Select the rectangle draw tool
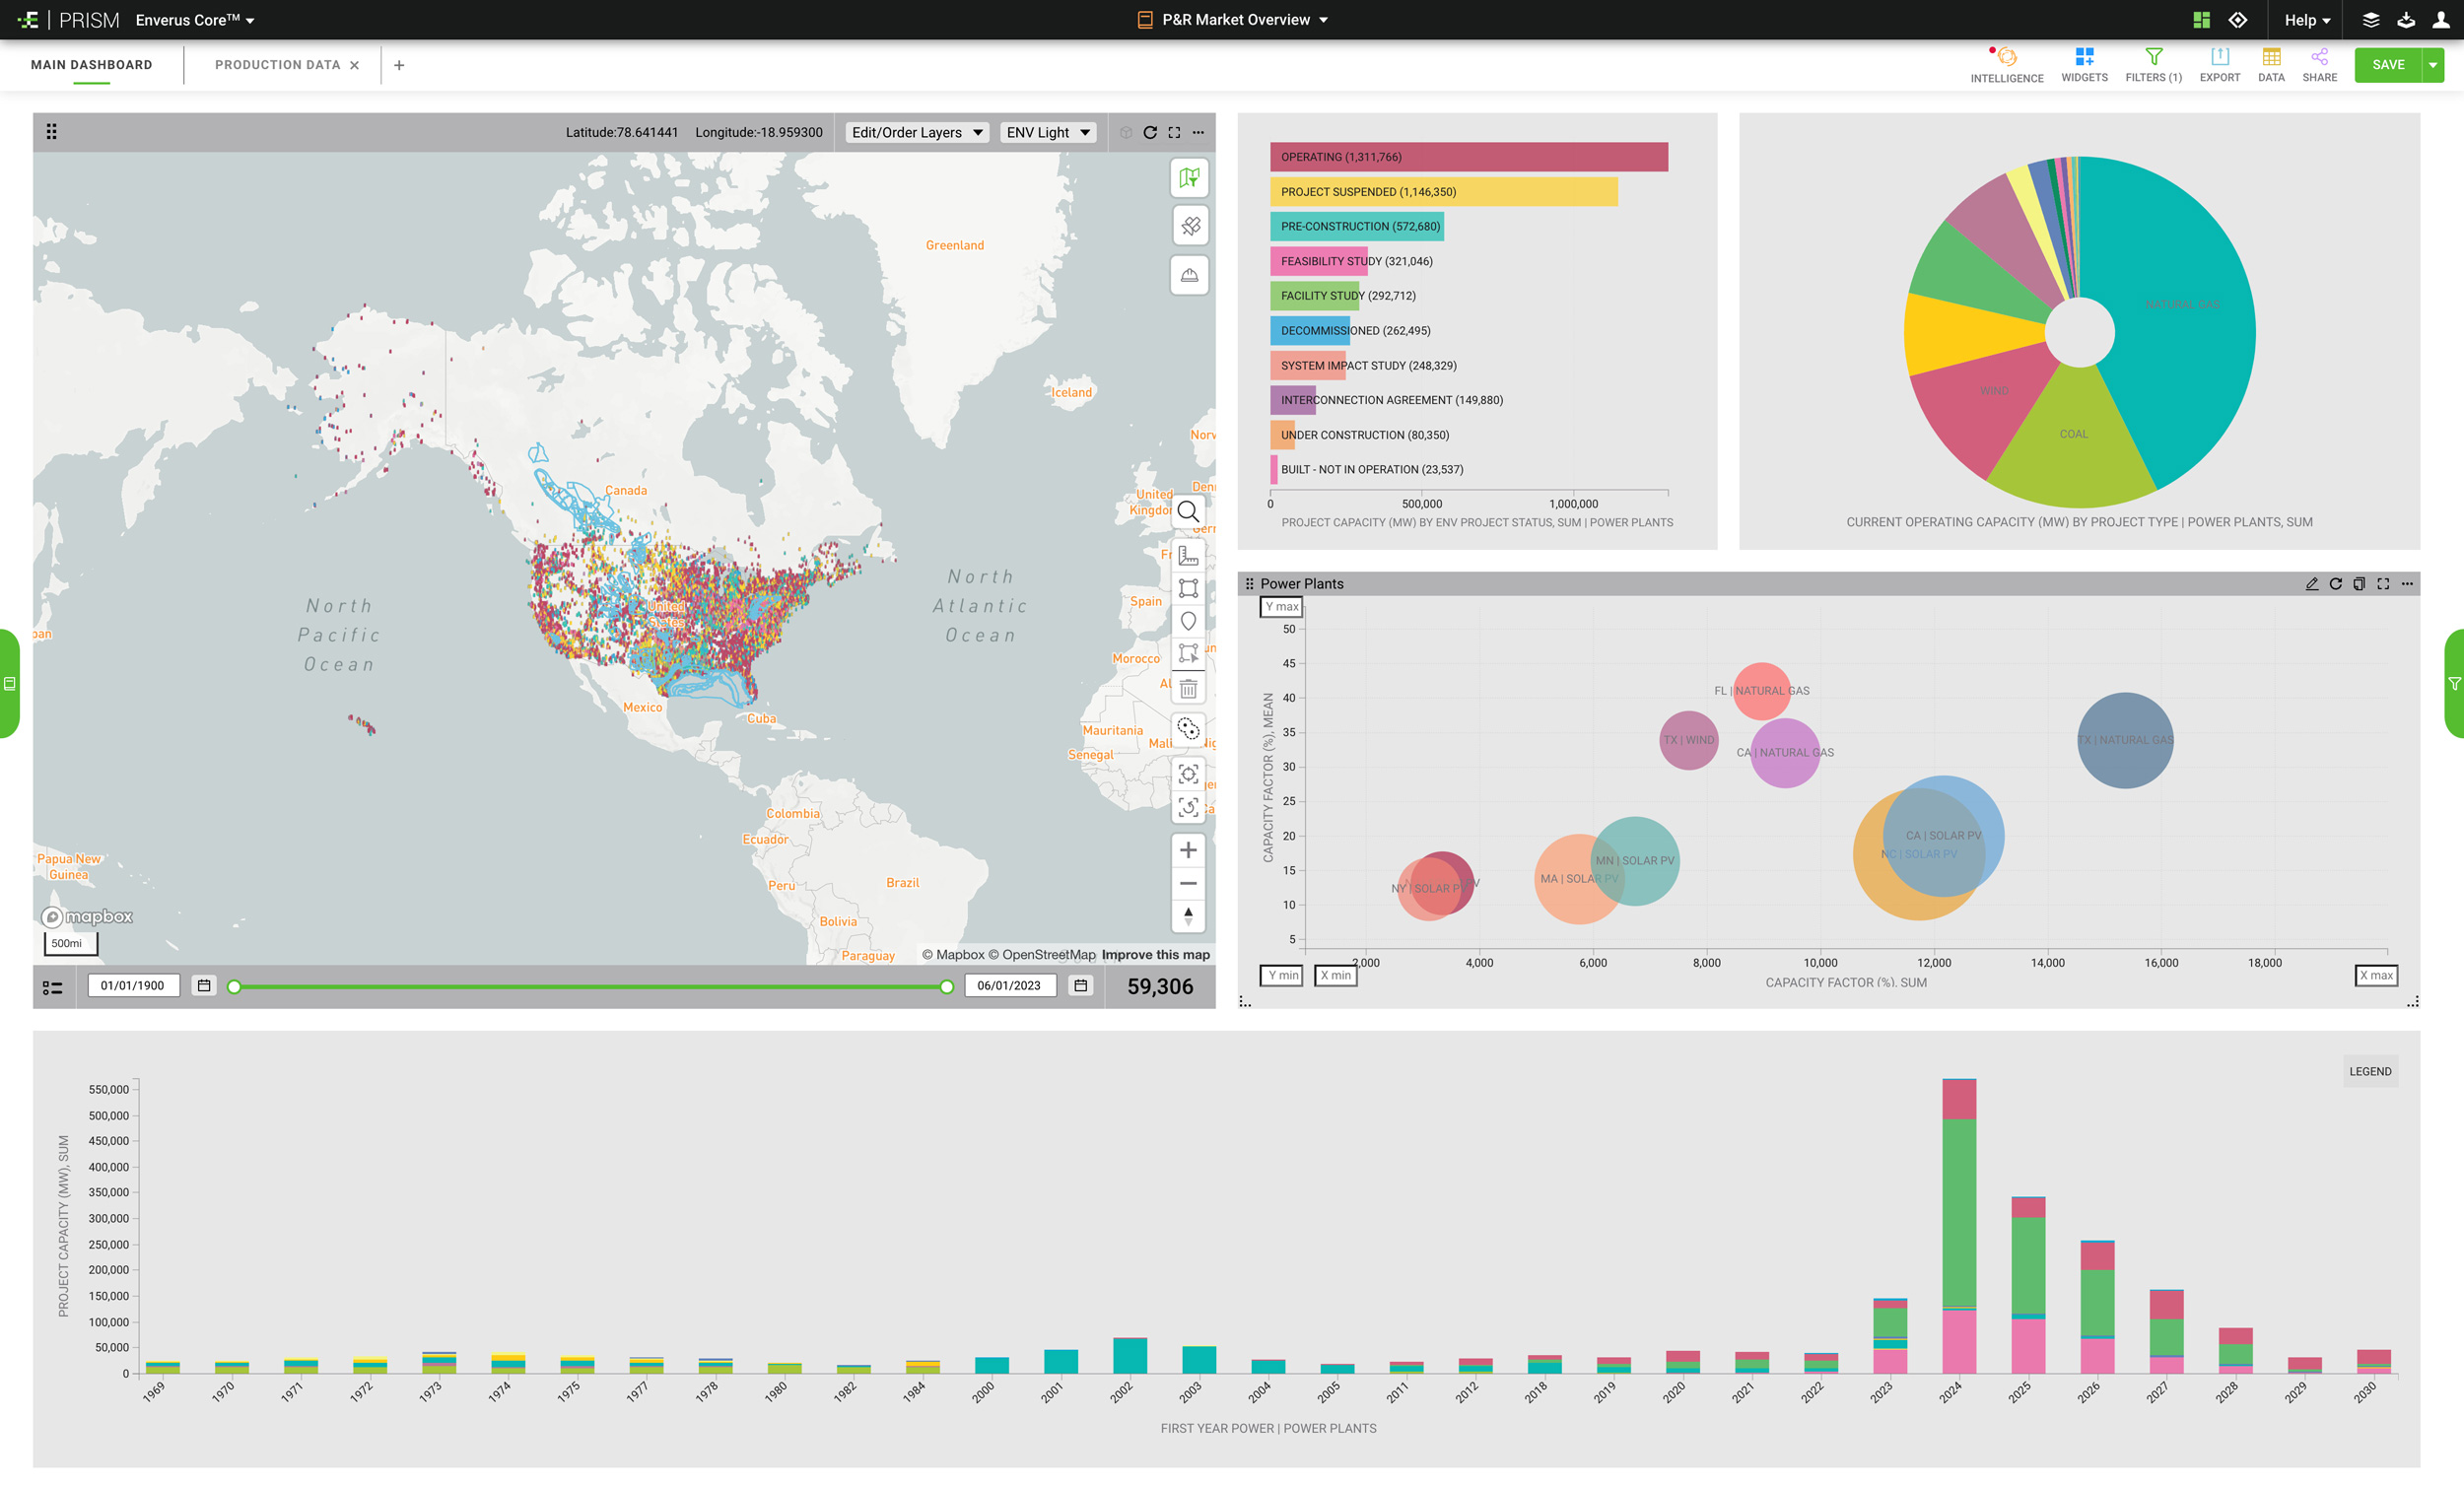 [x=1188, y=588]
